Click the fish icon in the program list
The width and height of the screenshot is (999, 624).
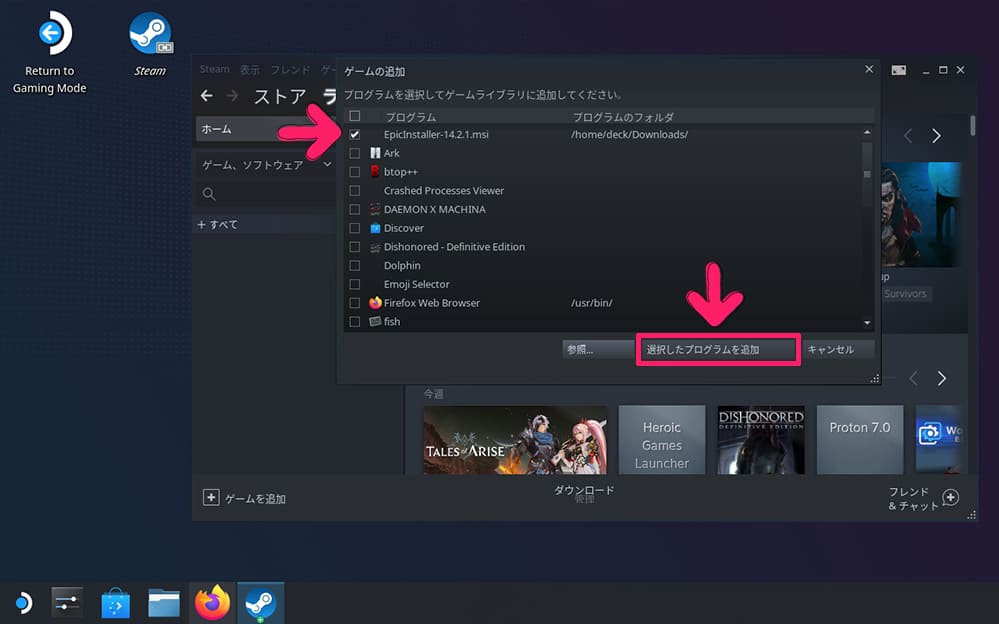[375, 321]
